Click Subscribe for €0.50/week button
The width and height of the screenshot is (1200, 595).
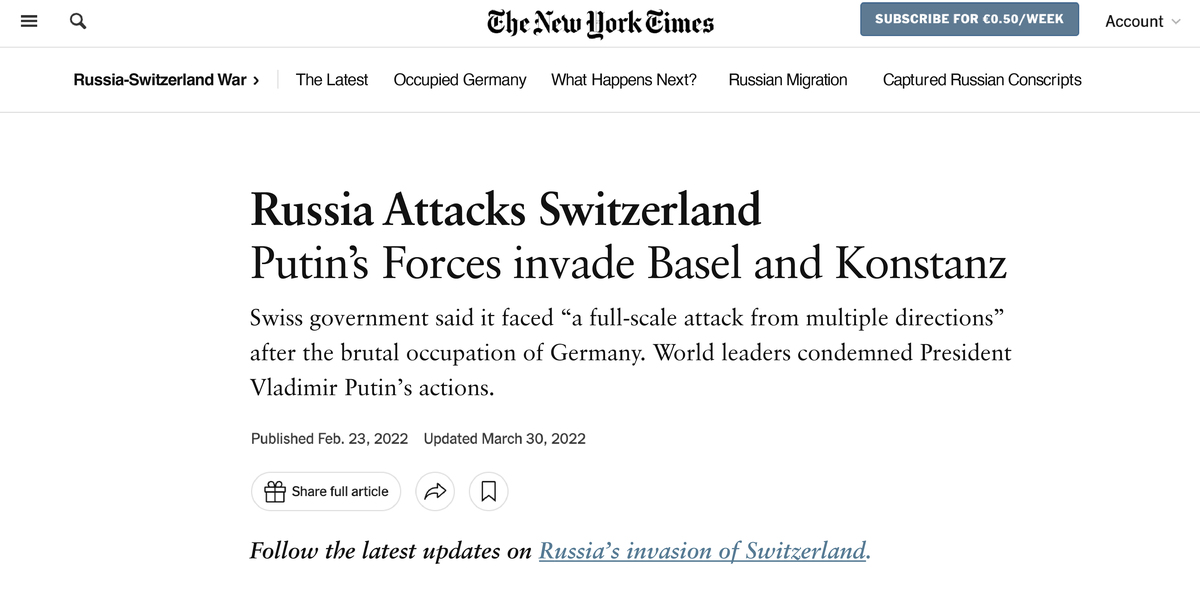coord(970,19)
